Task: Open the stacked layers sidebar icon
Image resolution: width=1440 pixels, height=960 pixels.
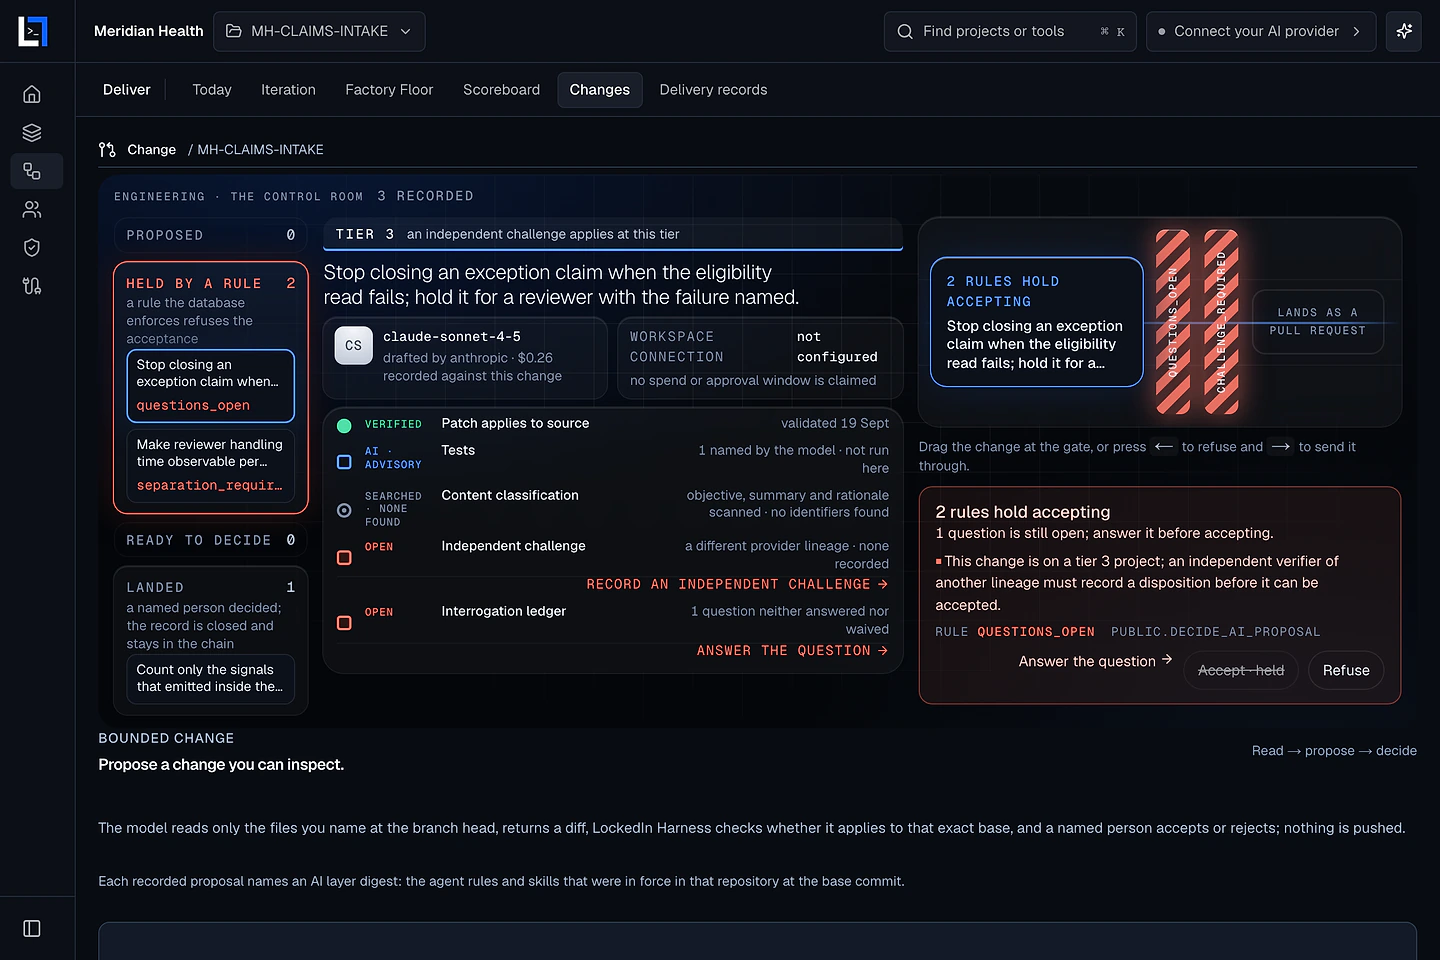Action: click(32, 133)
